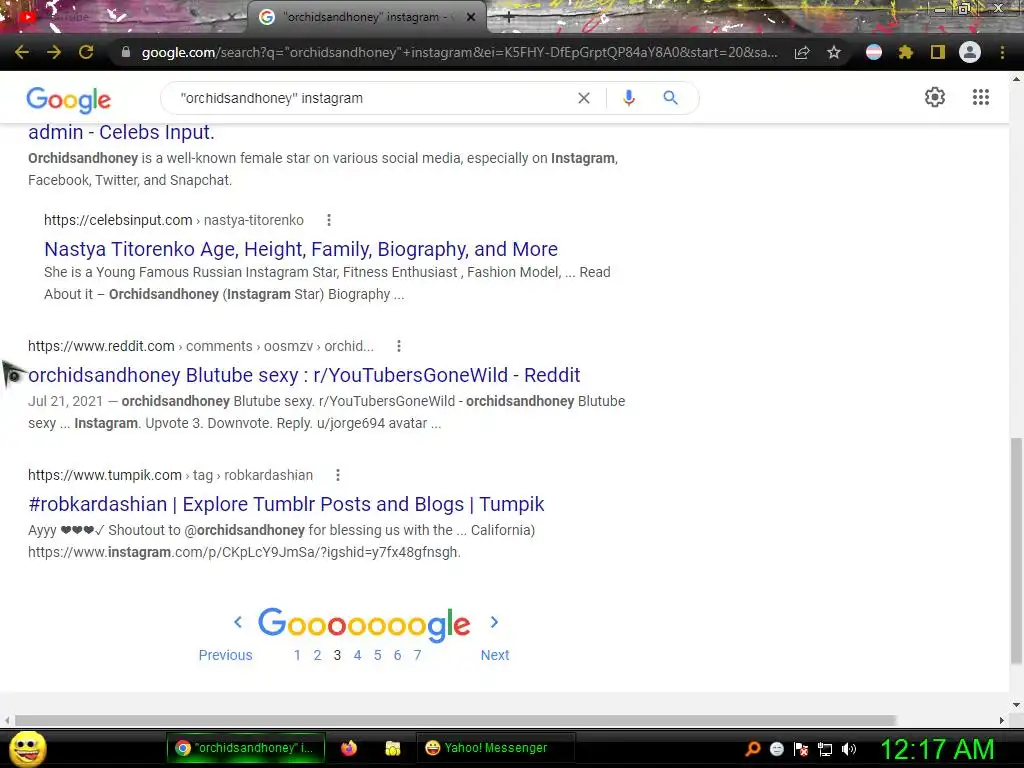Click the 12:17 AM taskbar clock
Image resolution: width=1024 pixels, height=768 pixels.
938,749
